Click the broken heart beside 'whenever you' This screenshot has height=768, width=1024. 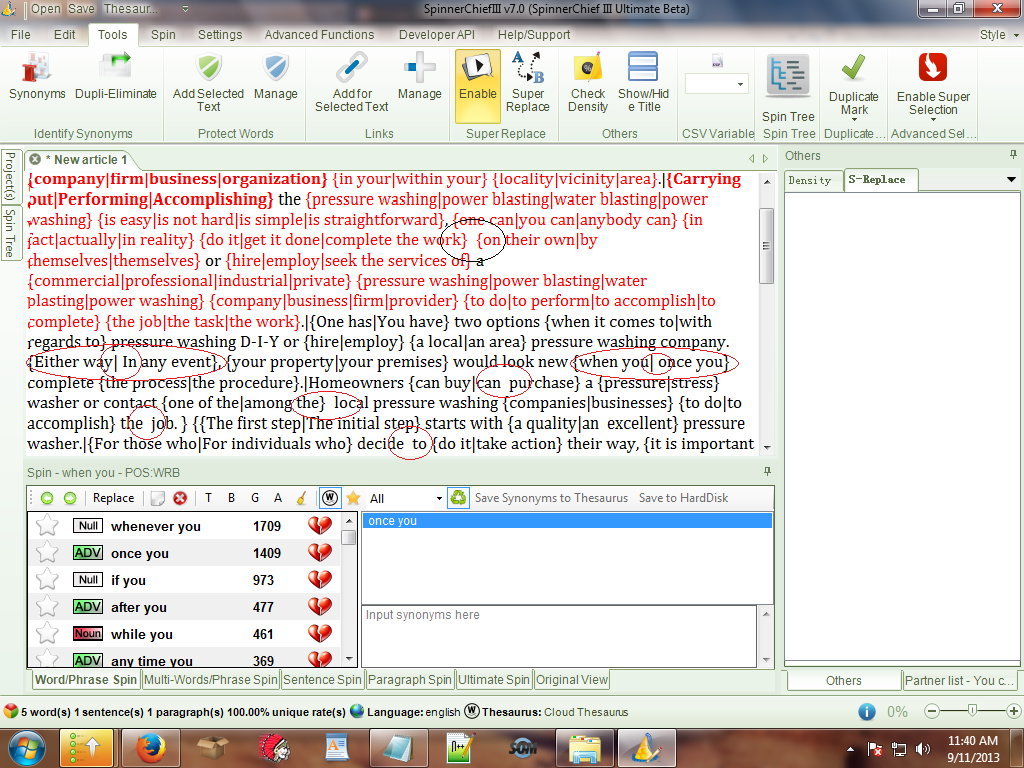[x=319, y=526]
